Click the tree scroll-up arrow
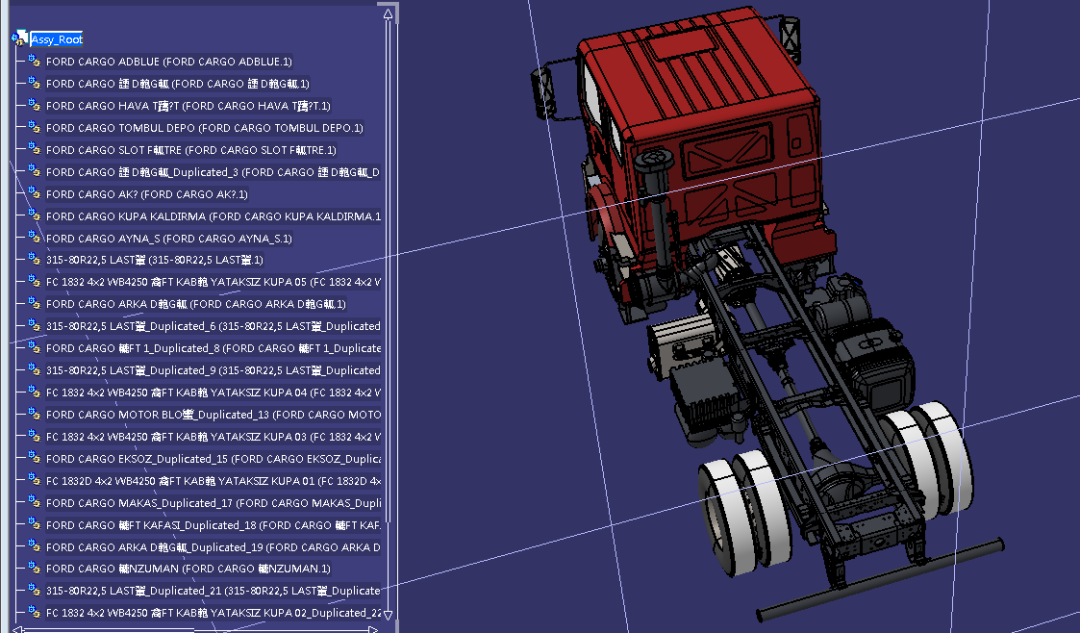 point(388,14)
